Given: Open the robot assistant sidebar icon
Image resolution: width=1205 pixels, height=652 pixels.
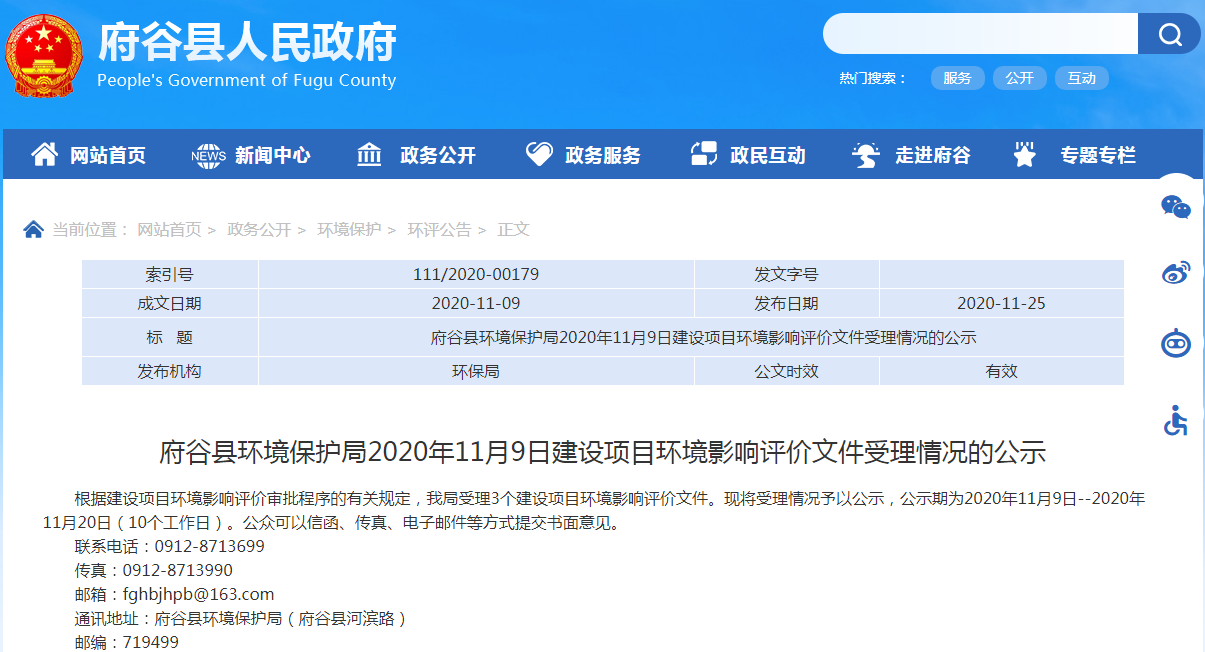Looking at the screenshot, I should 1175,344.
